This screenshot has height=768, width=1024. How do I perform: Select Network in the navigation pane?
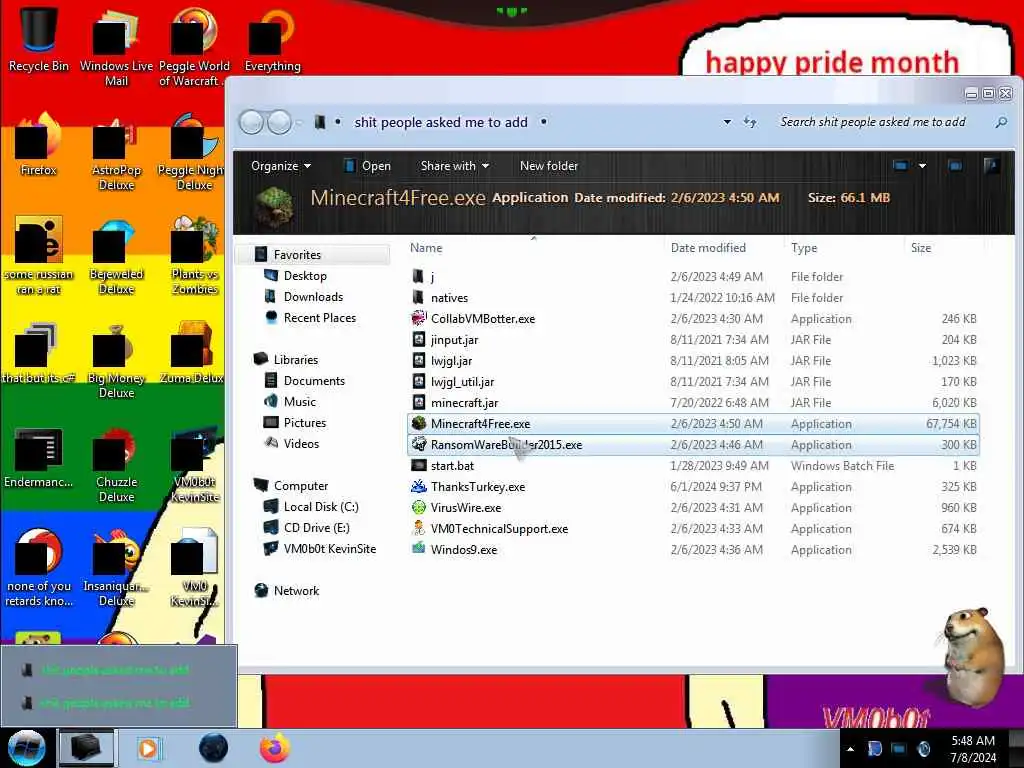pos(296,590)
